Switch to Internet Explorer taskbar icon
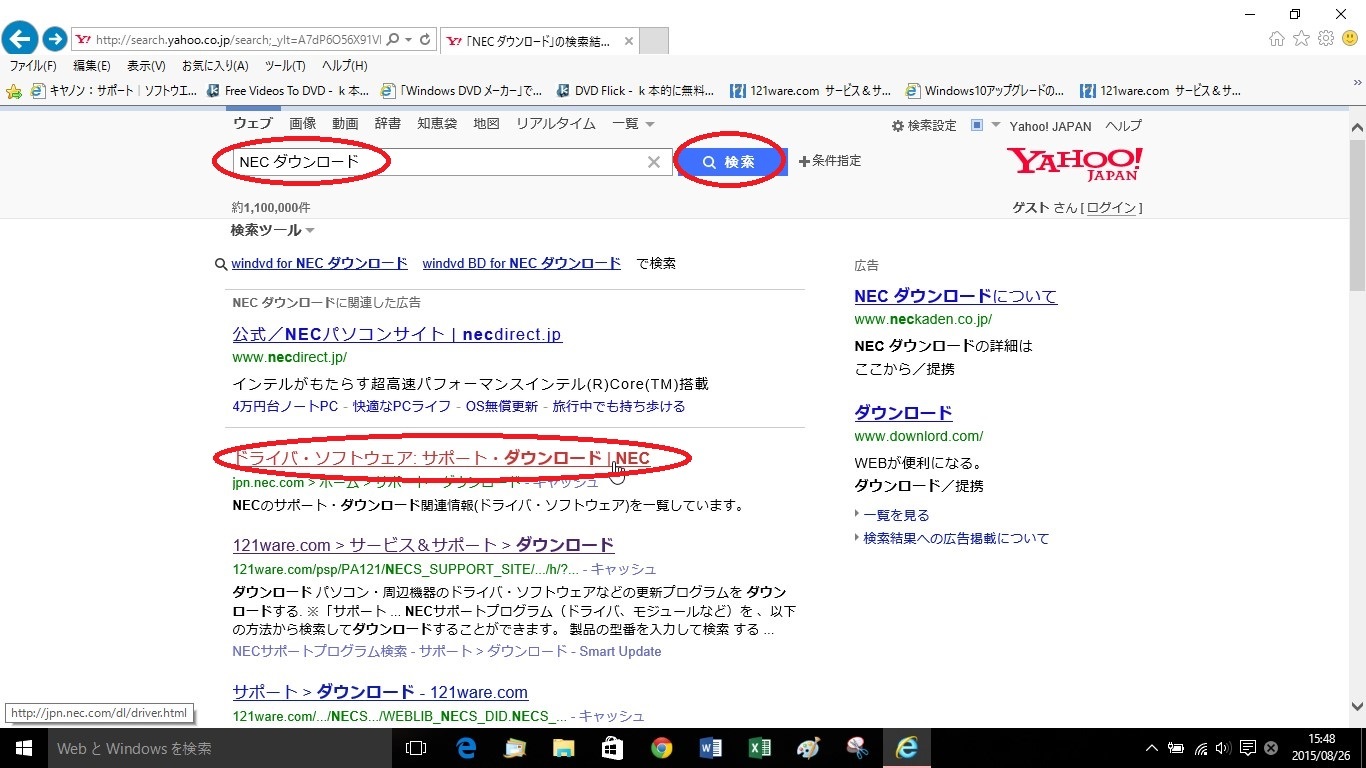Viewport: 1366px width, 768px height. (x=907, y=748)
